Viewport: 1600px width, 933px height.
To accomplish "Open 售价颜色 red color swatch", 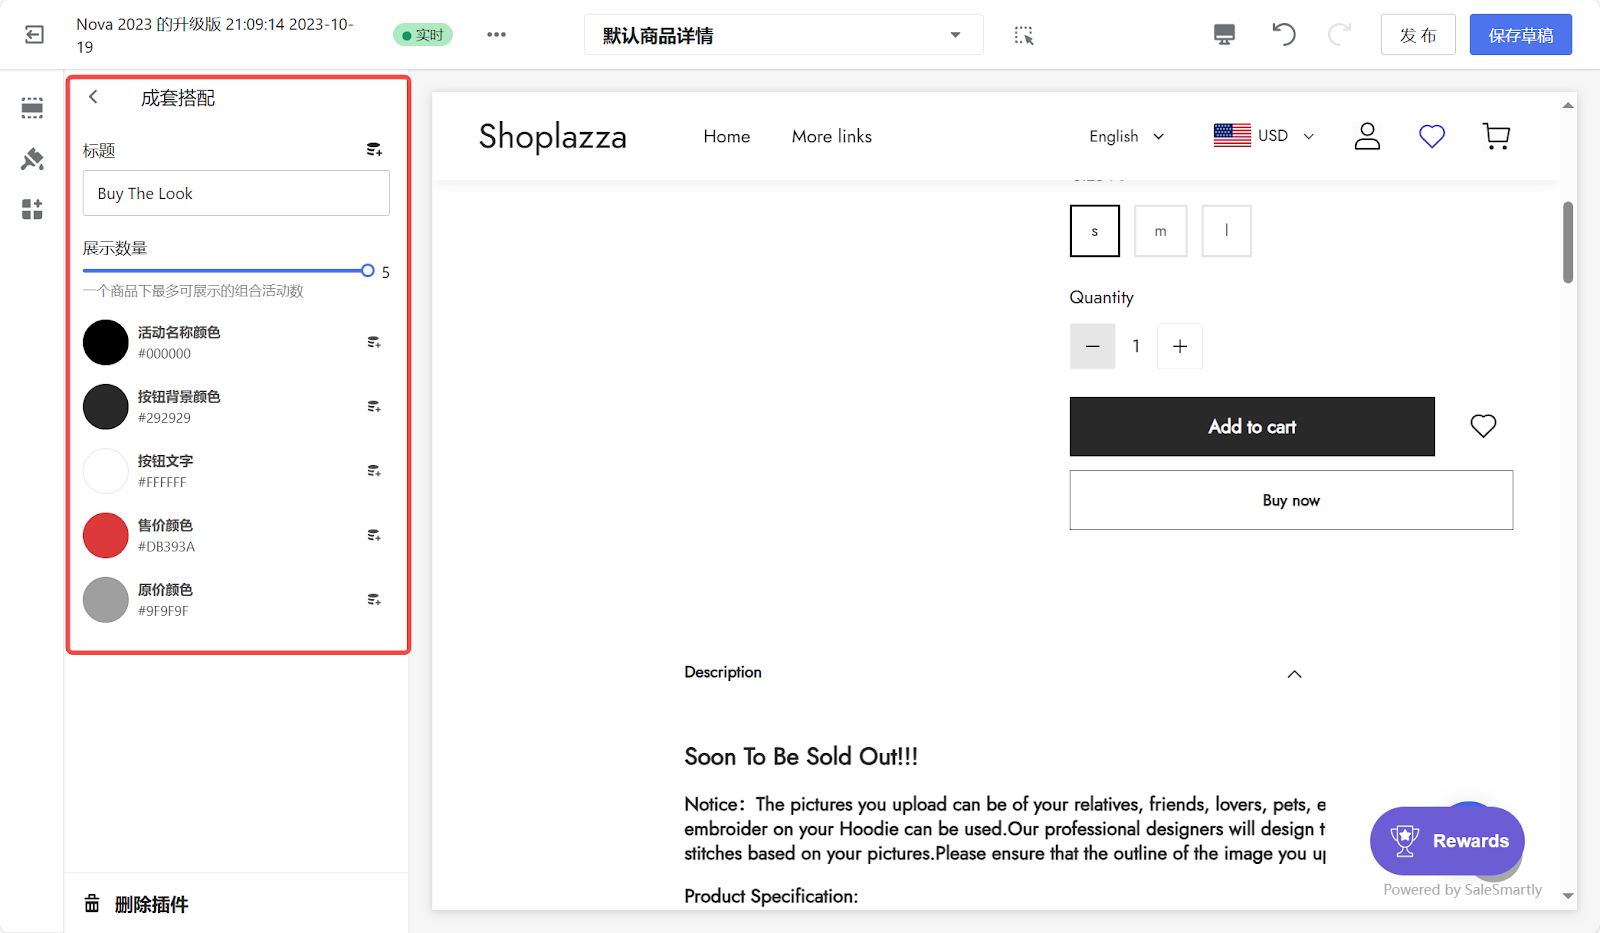I will [105, 535].
